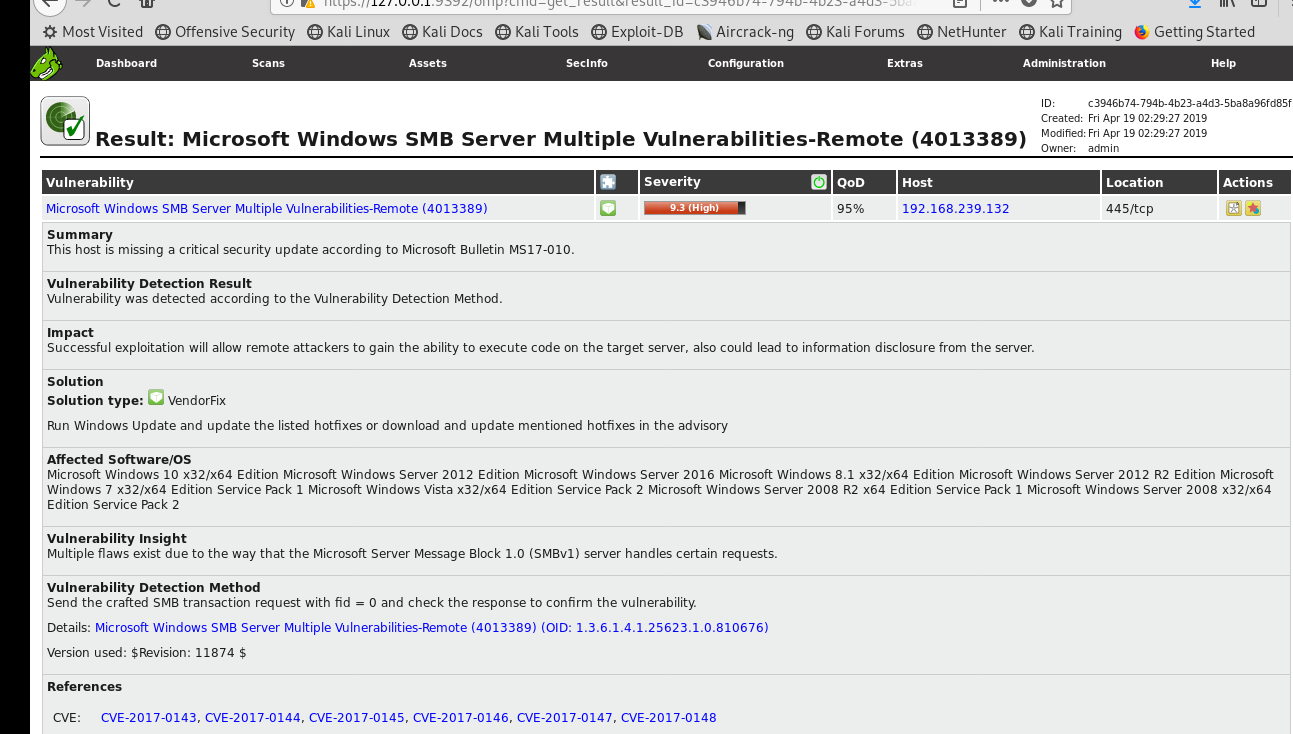This screenshot has width=1293, height=734.
Task: Open the CVE-2017-0144 reference link
Action: coord(252,718)
